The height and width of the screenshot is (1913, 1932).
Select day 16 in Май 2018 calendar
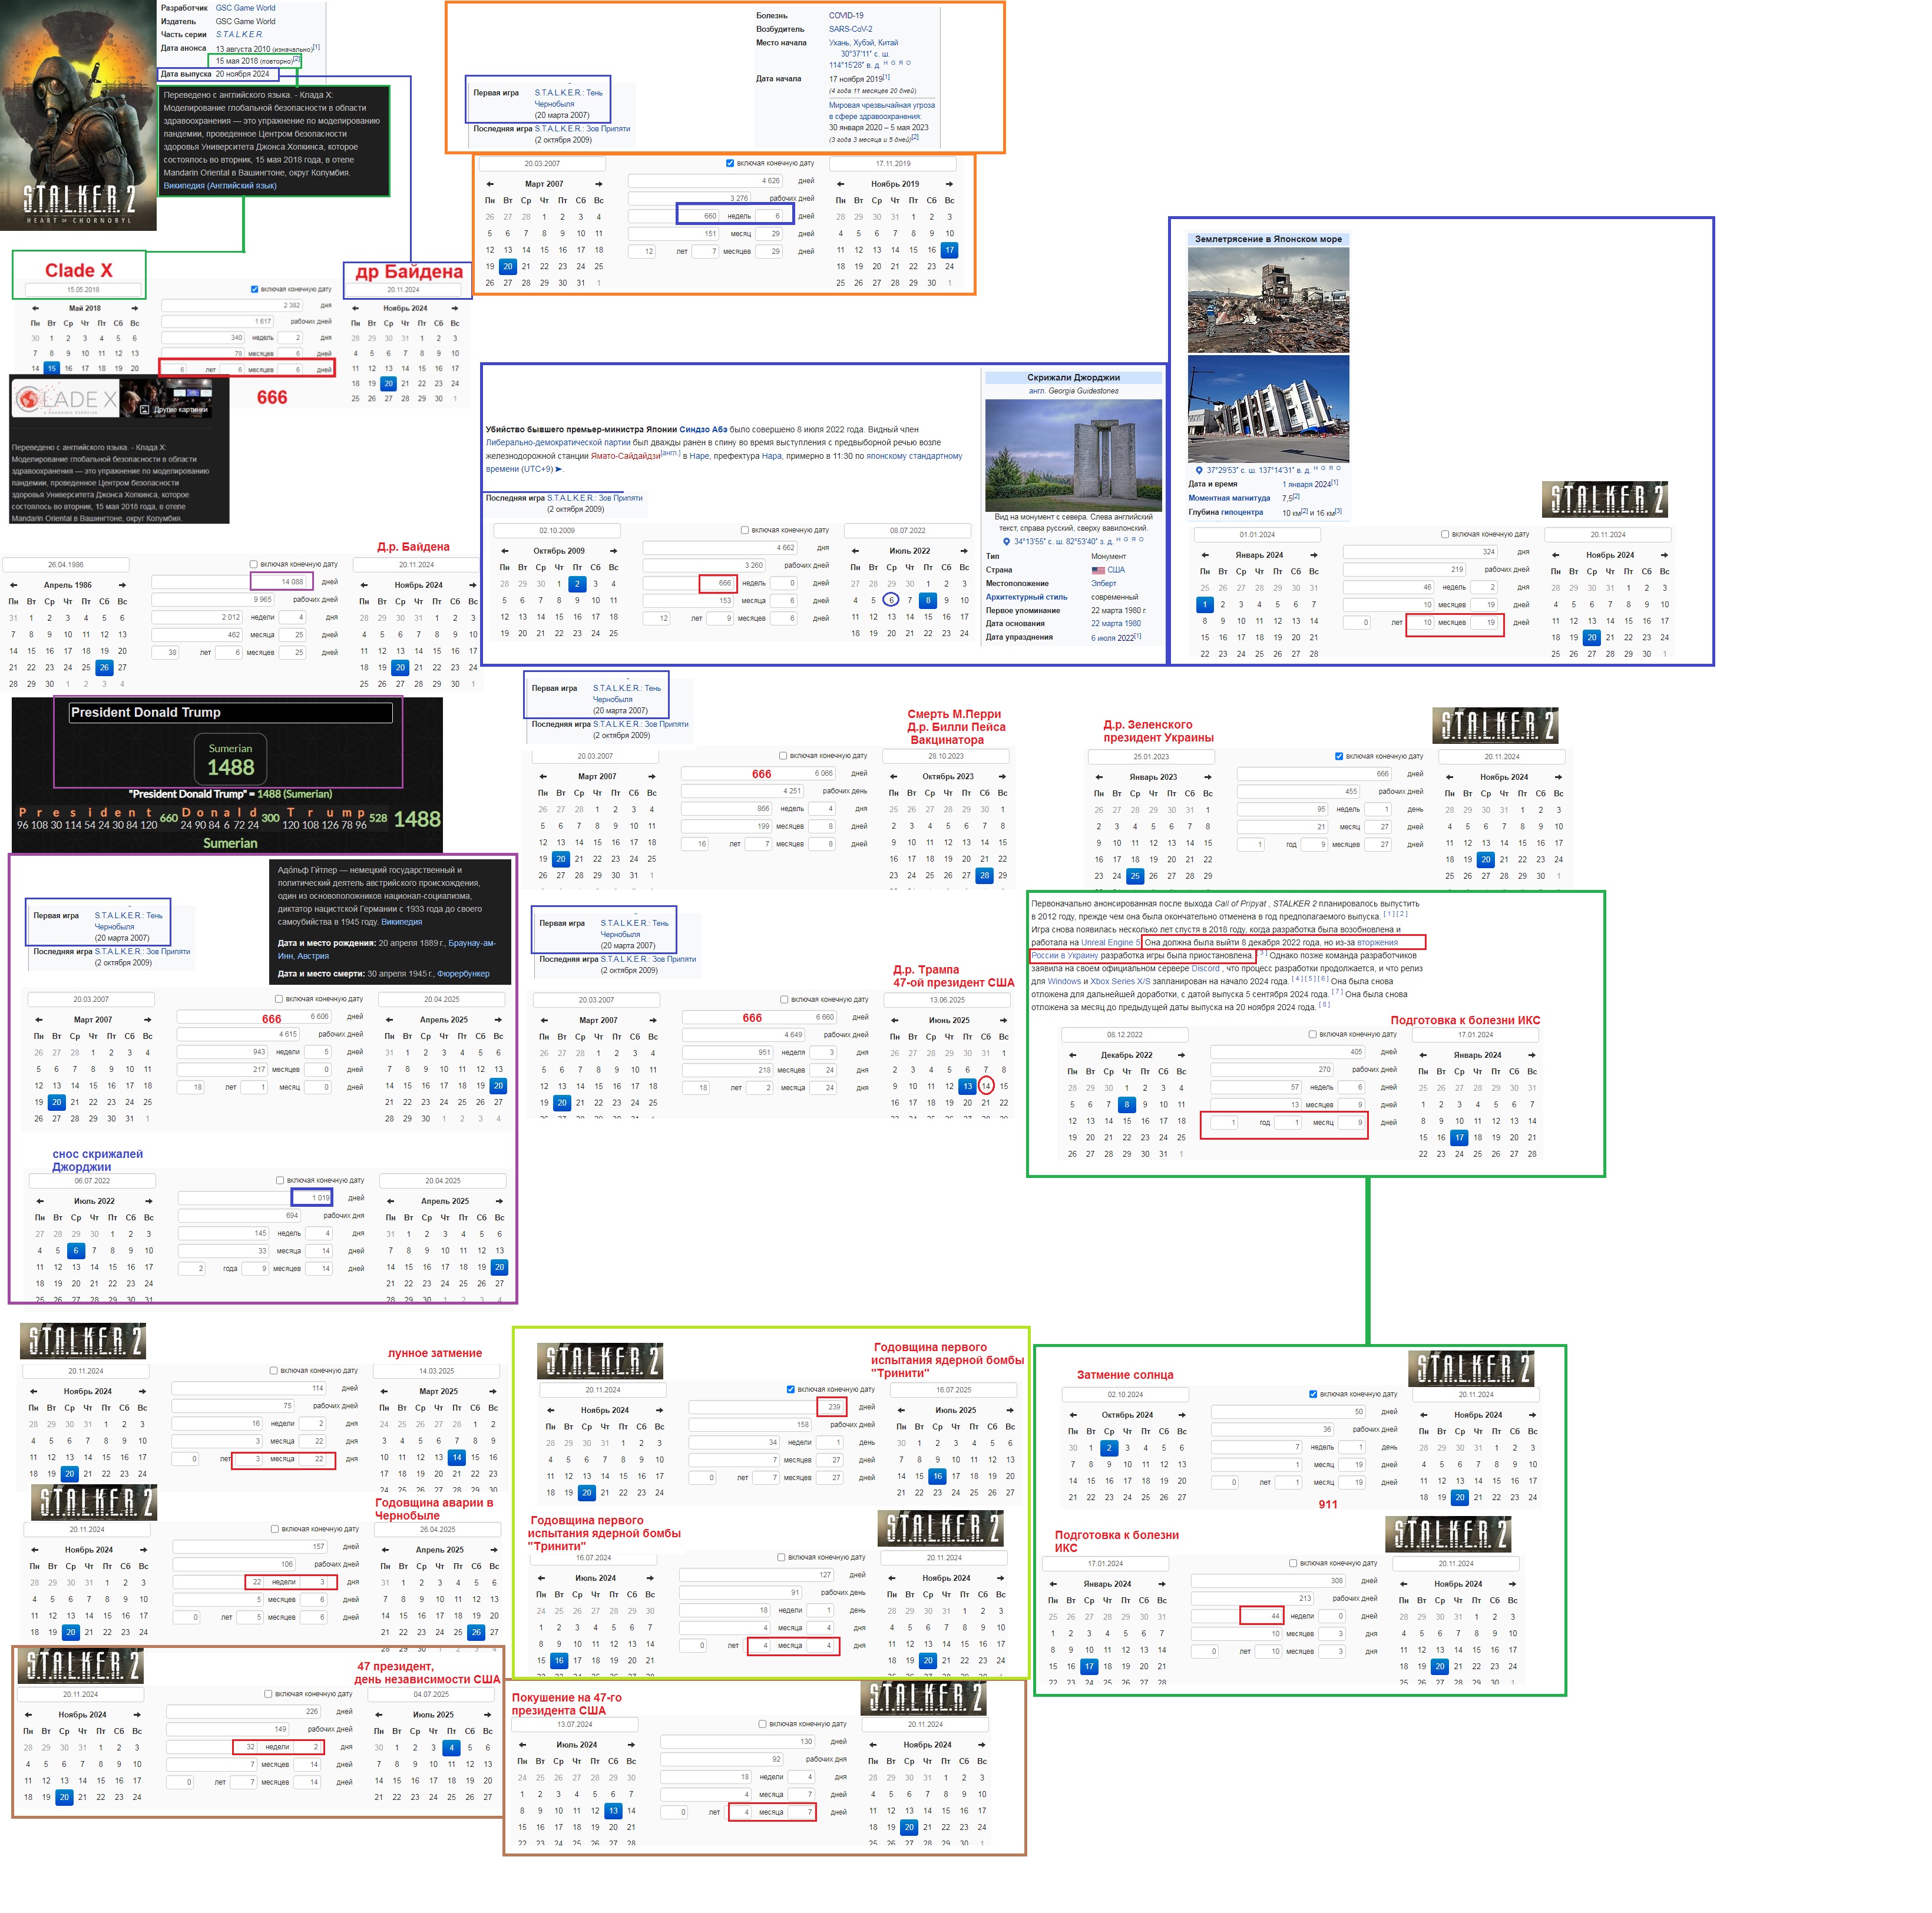pos(68,368)
